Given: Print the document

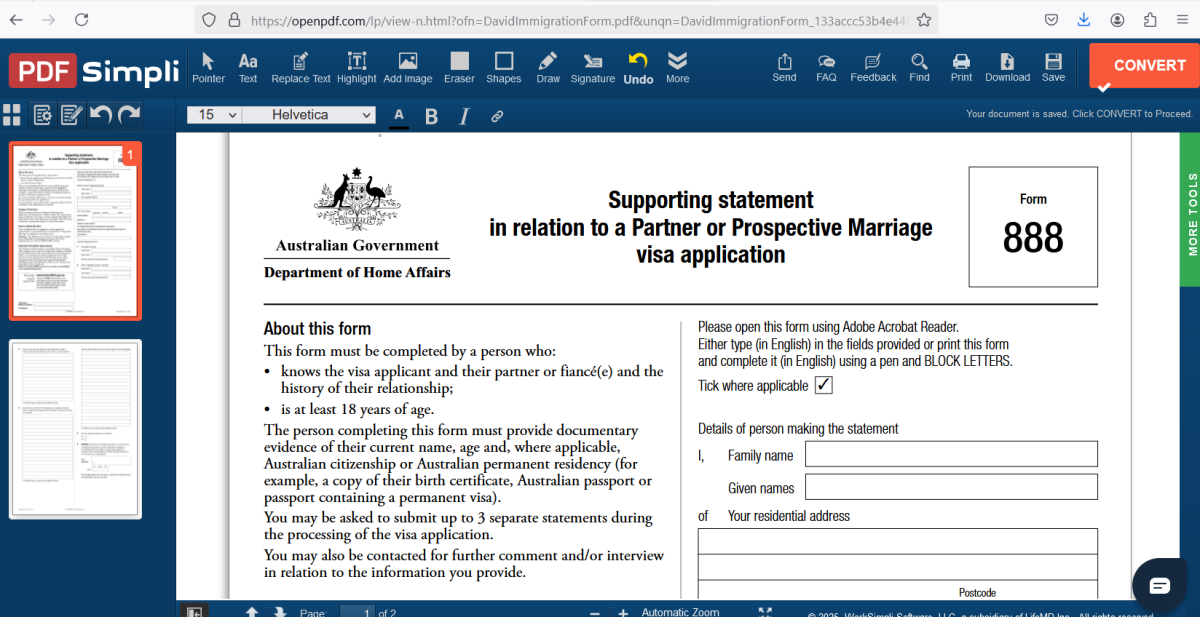Looking at the screenshot, I should coord(961,67).
